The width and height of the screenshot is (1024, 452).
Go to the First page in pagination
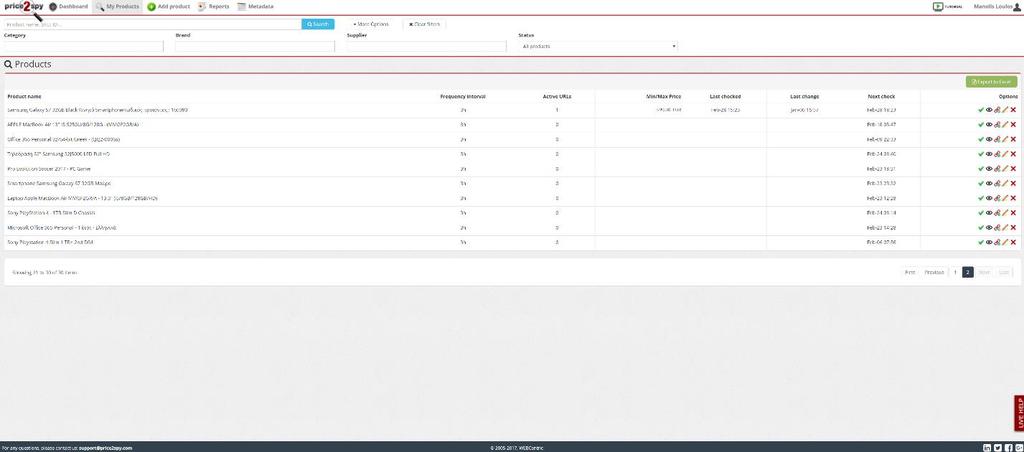(910, 272)
